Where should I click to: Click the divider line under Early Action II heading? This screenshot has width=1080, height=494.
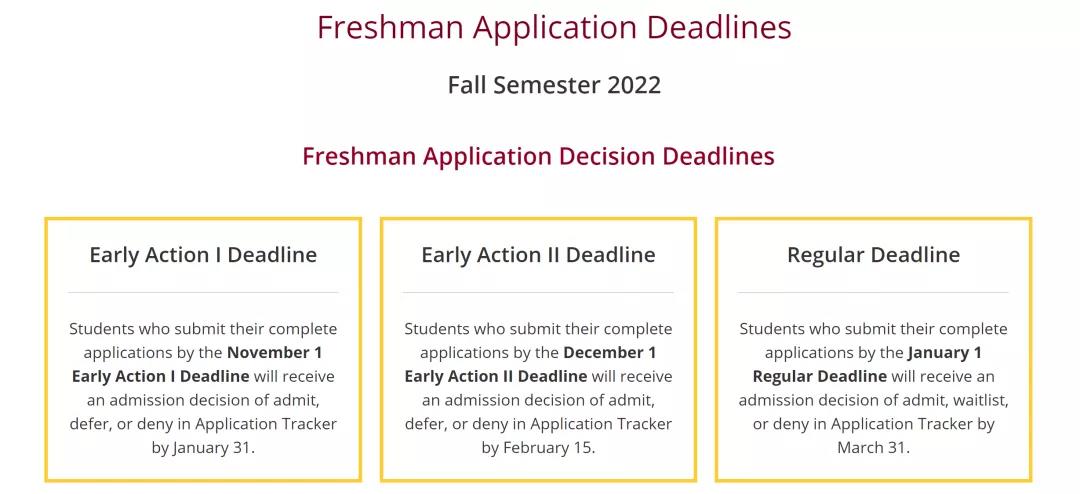pyautogui.click(x=538, y=292)
